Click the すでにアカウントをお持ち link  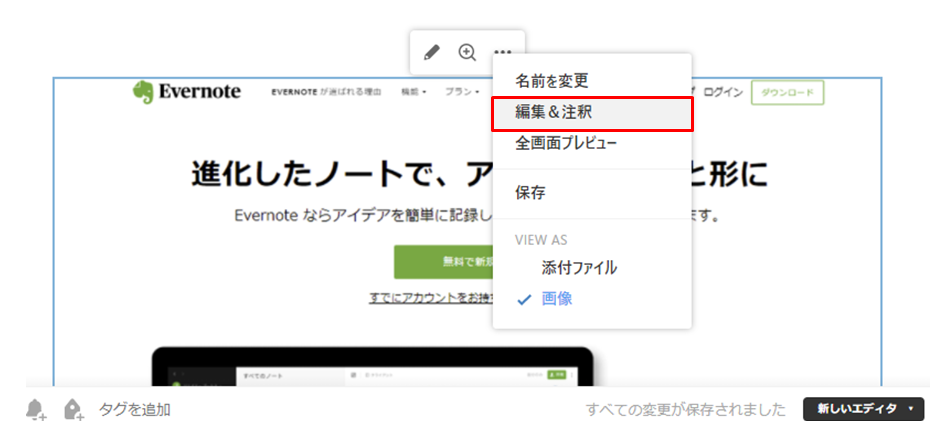431,298
